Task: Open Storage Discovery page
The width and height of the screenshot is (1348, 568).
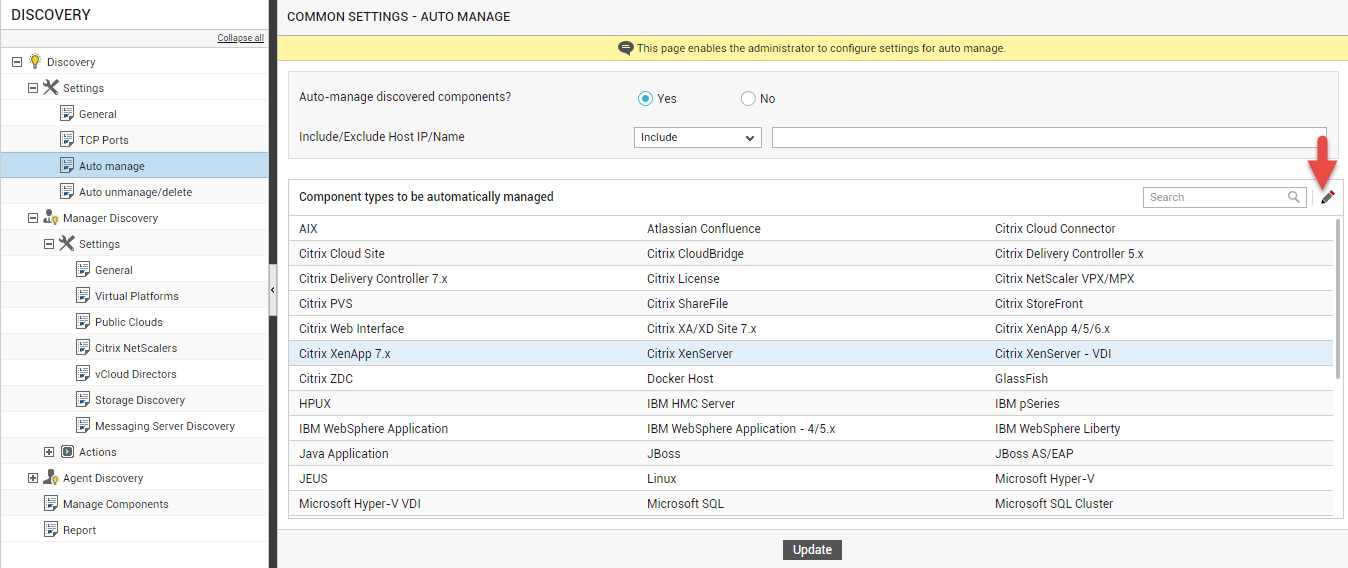Action: coord(140,400)
